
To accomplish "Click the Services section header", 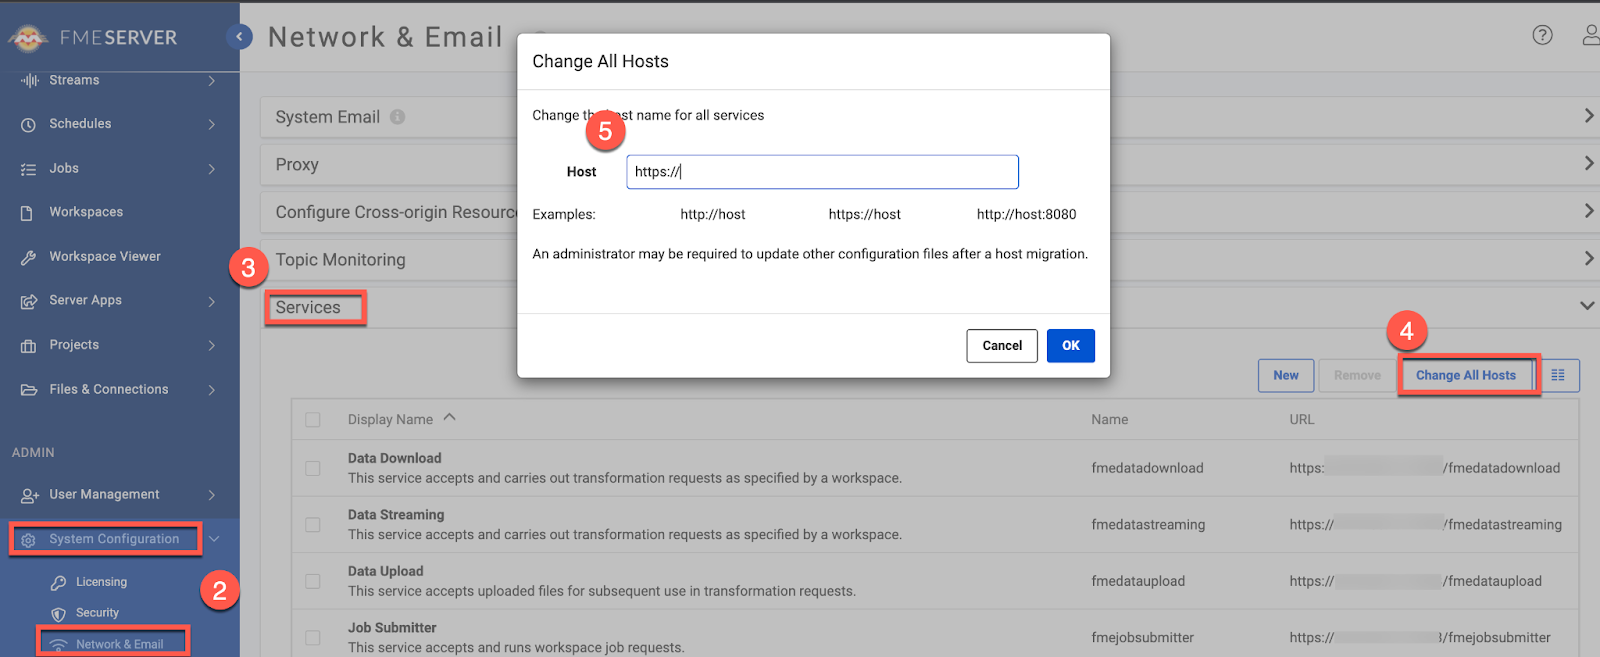I will click(x=308, y=308).
